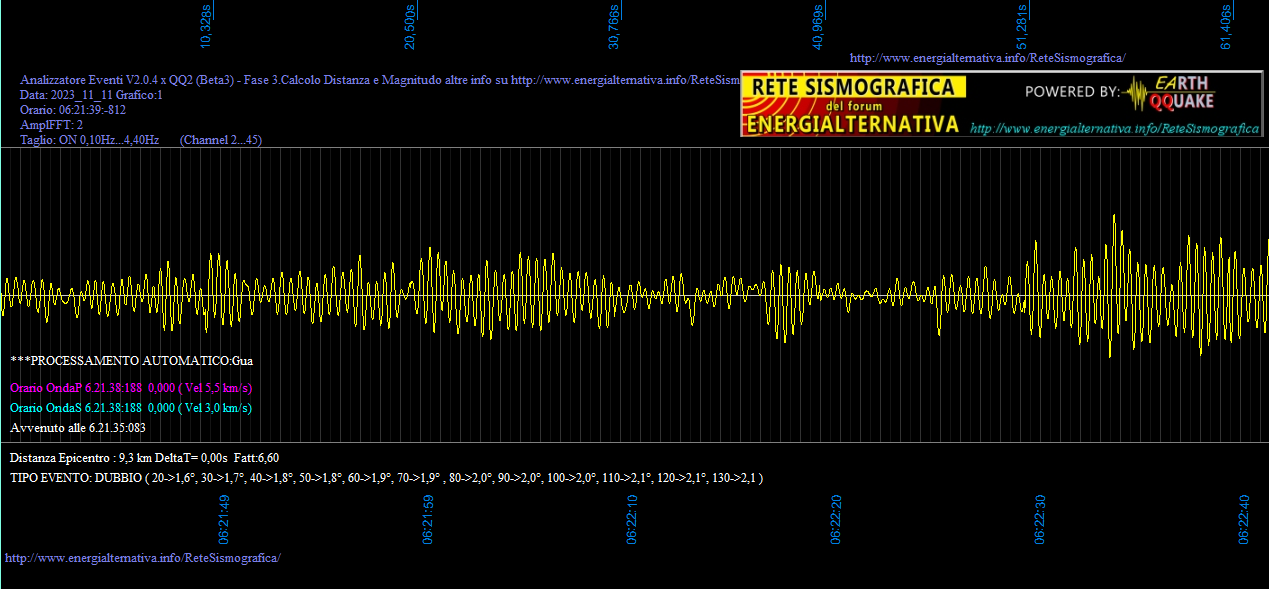The image size is (1269, 589).
Task: Click the 'Taglio: ON 0,10Hz...4,40Hz' text
Action: (x=90, y=140)
